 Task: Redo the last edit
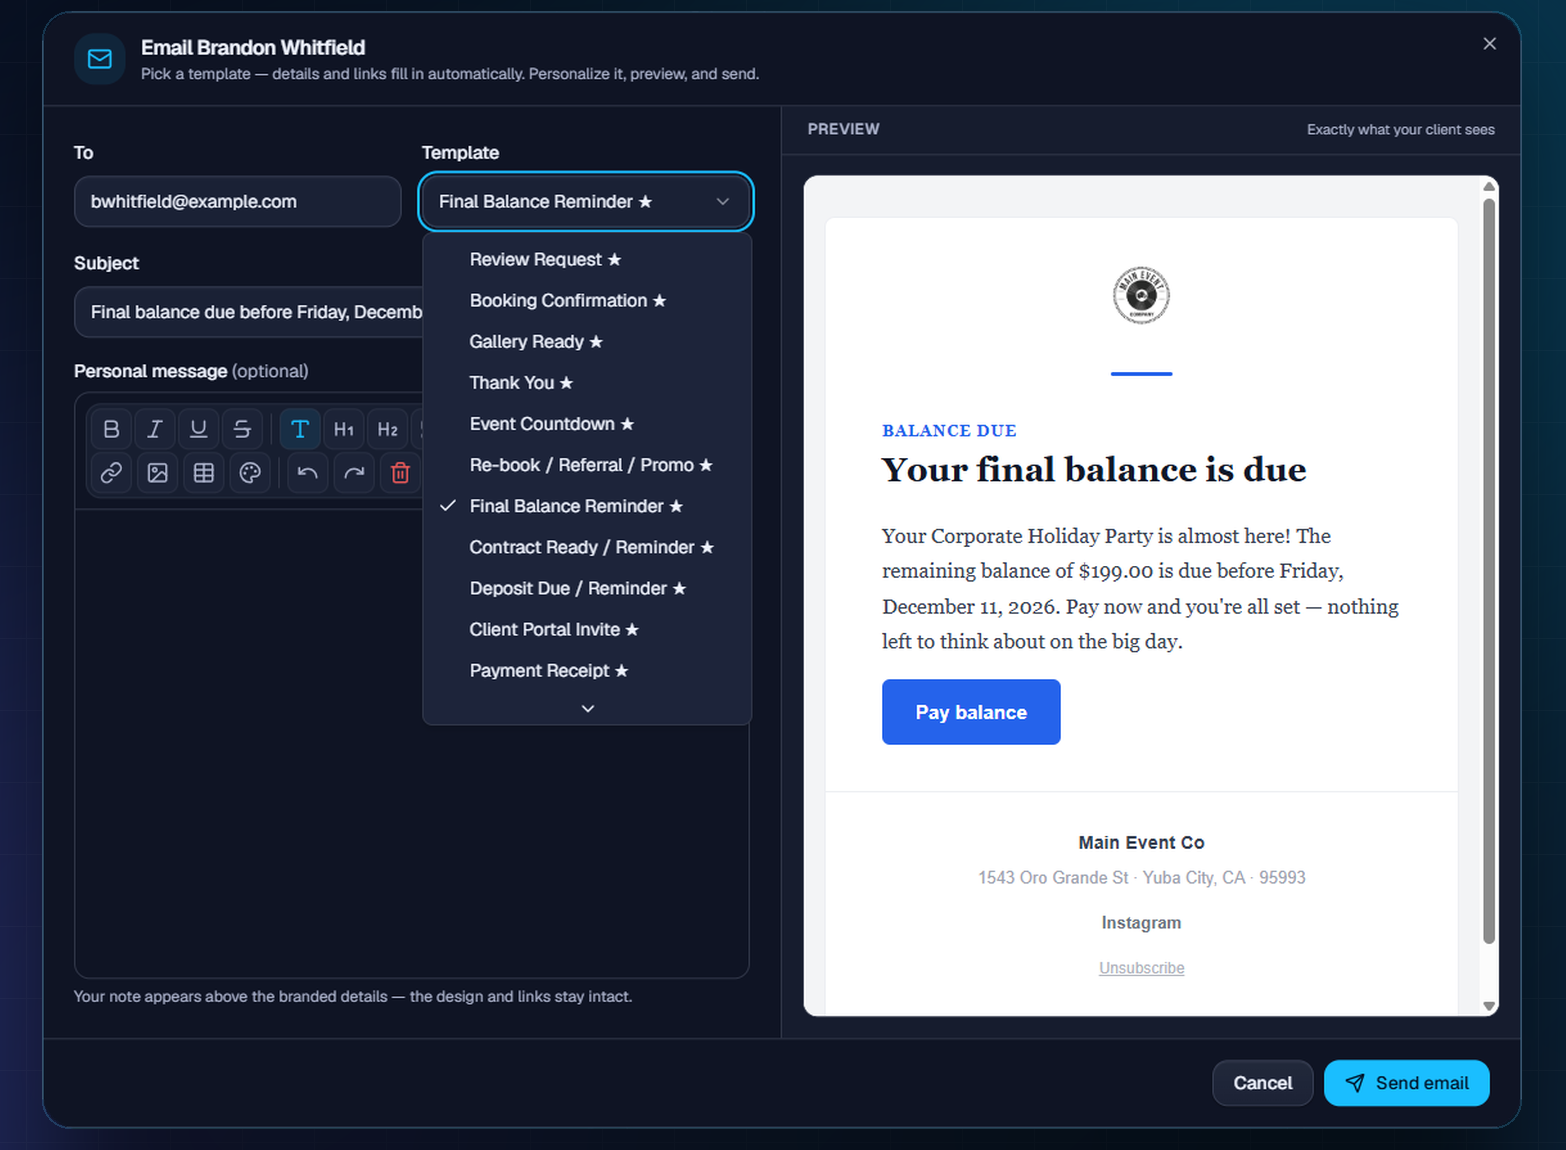[354, 473]
